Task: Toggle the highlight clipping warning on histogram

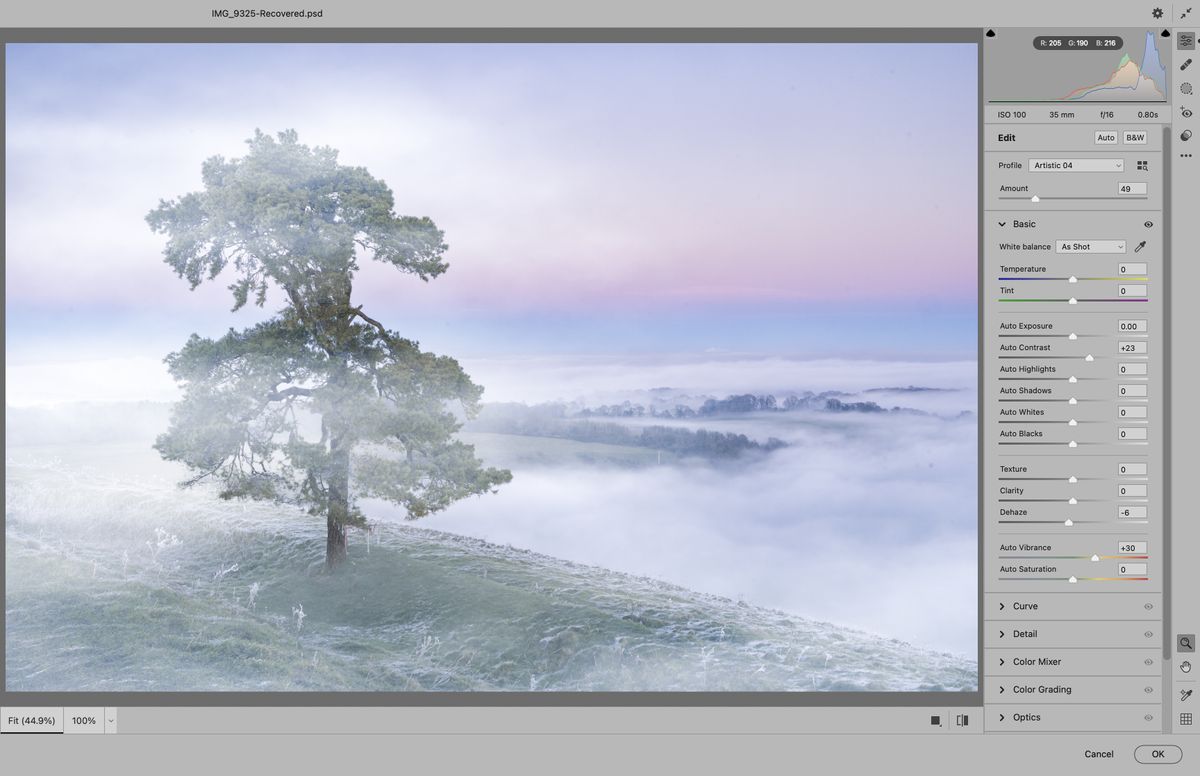Action: click(x=1163, y=34)
